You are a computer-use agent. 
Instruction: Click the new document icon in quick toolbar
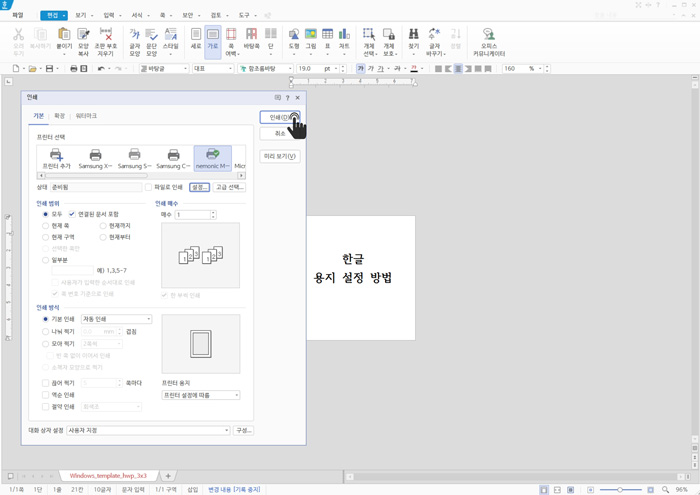(x=16, y=68)
